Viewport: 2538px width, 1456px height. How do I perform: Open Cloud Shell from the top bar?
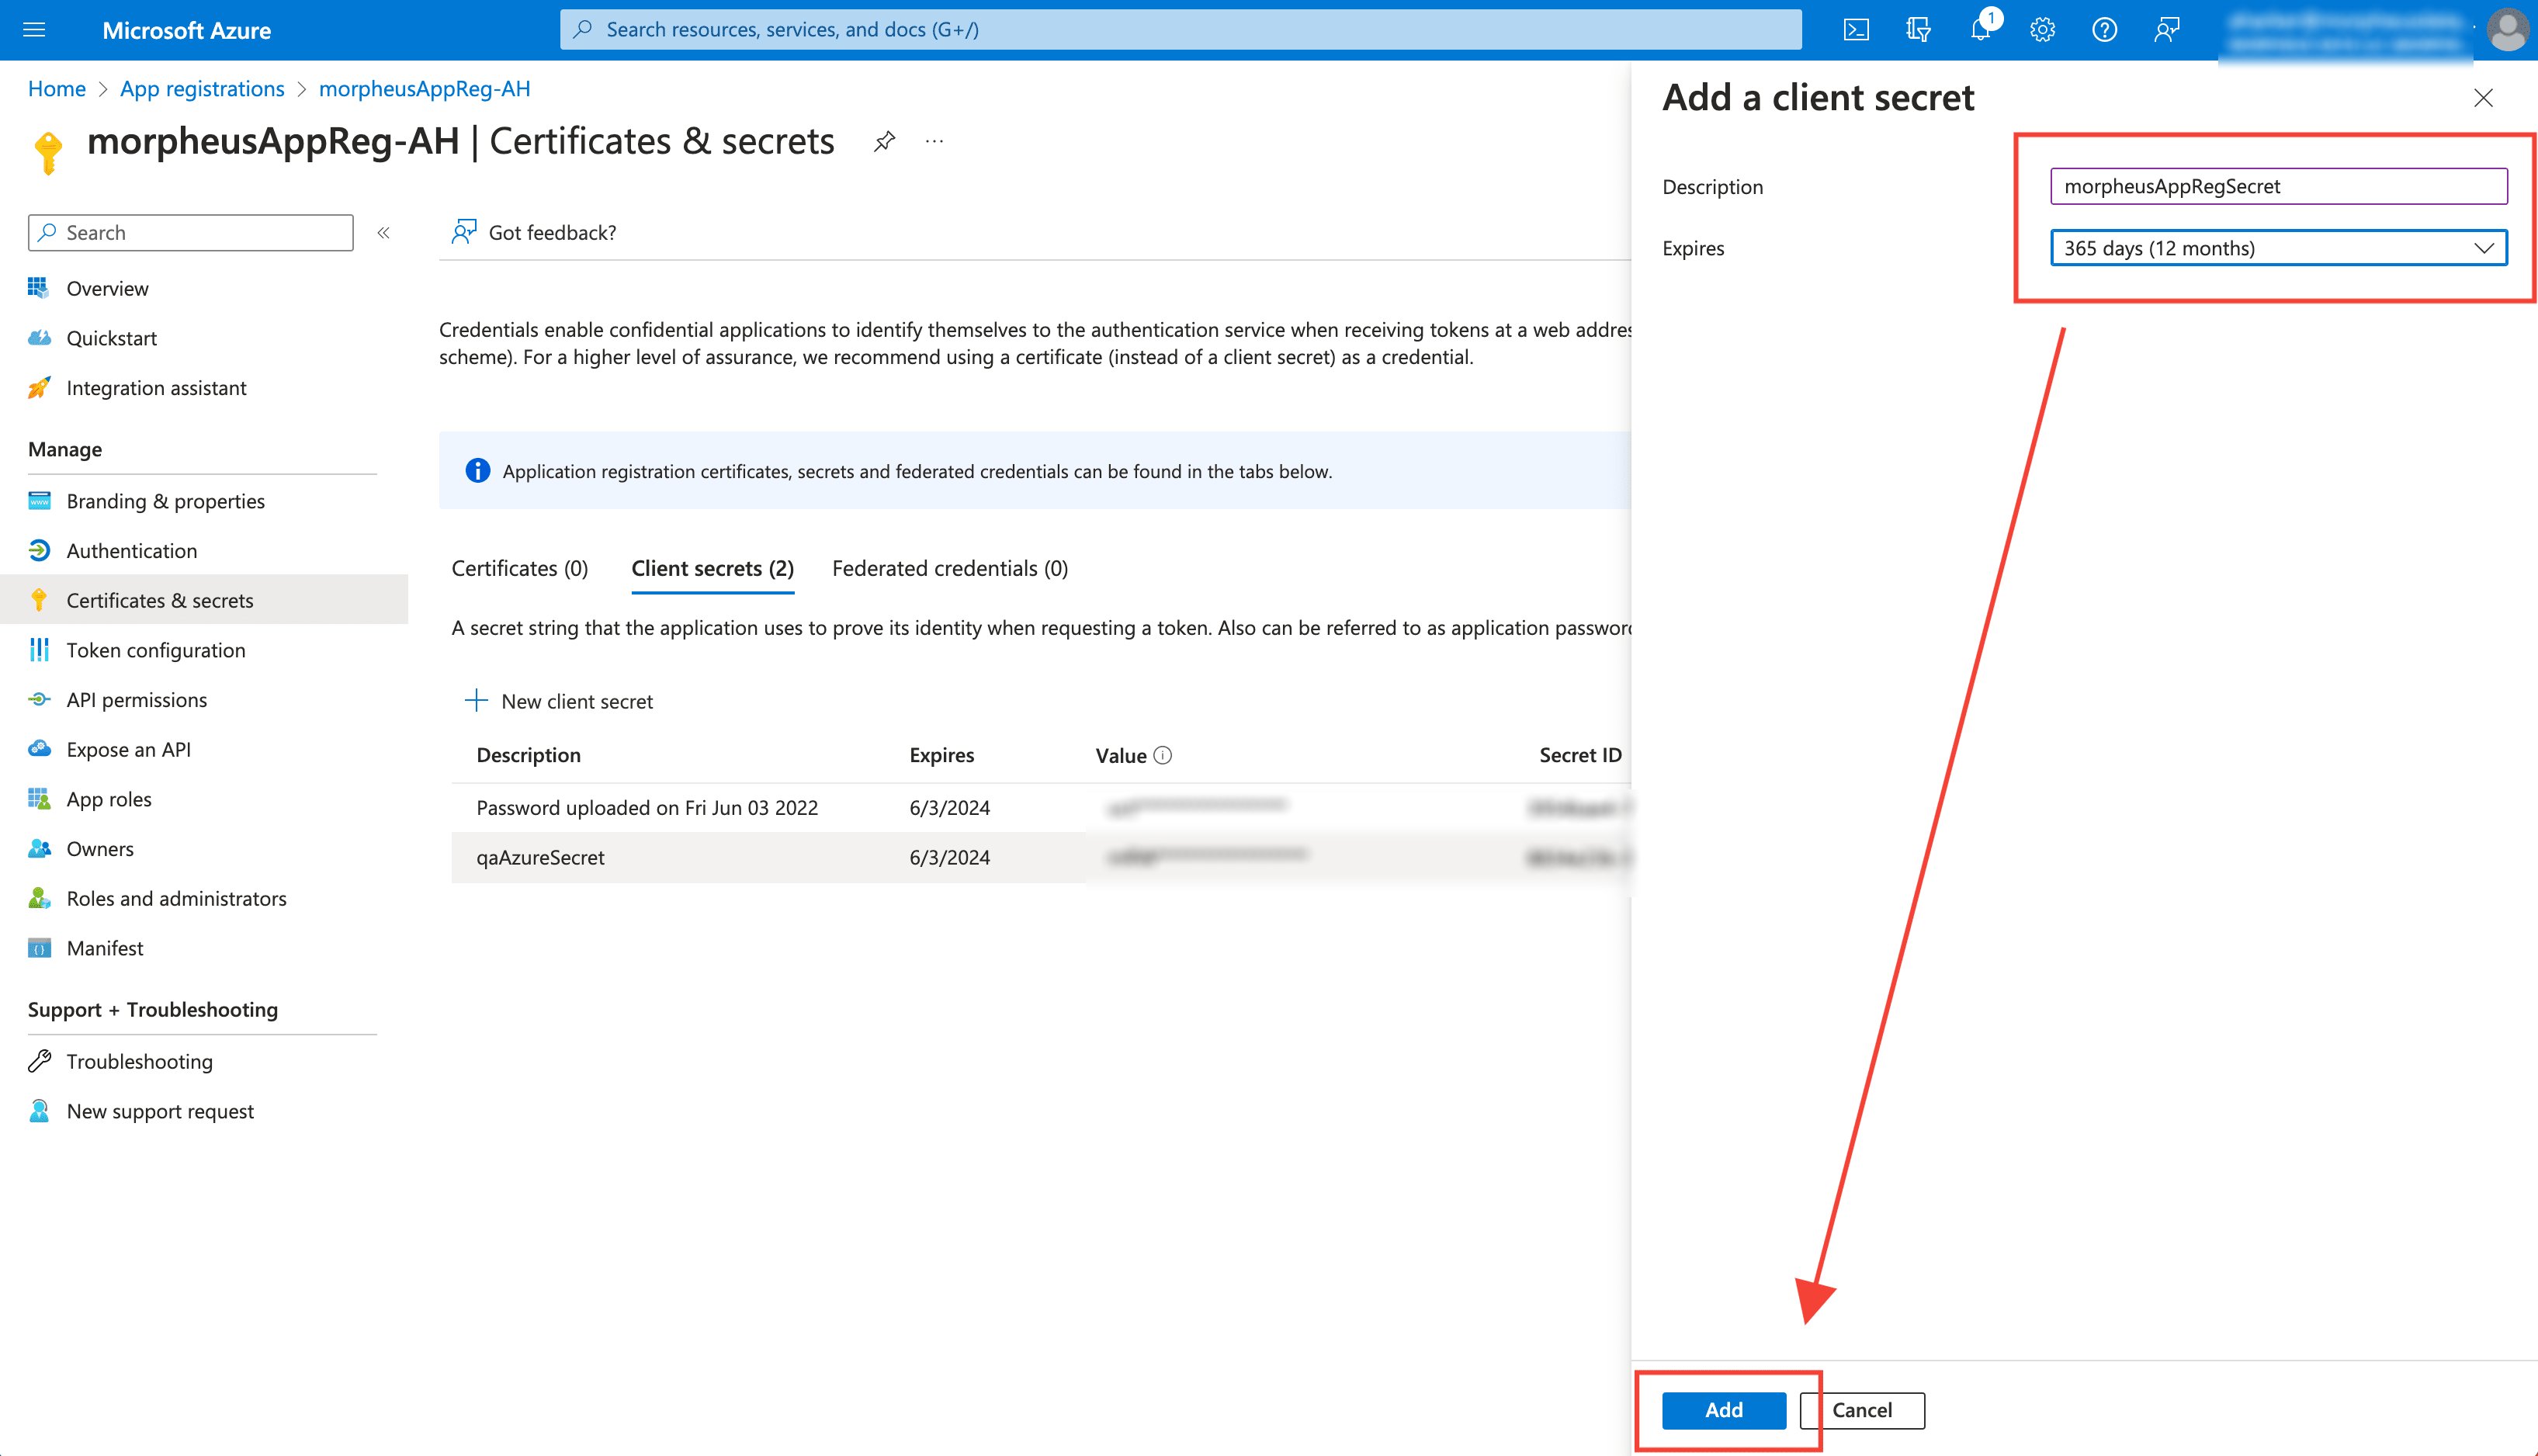tap(1856, 30)
